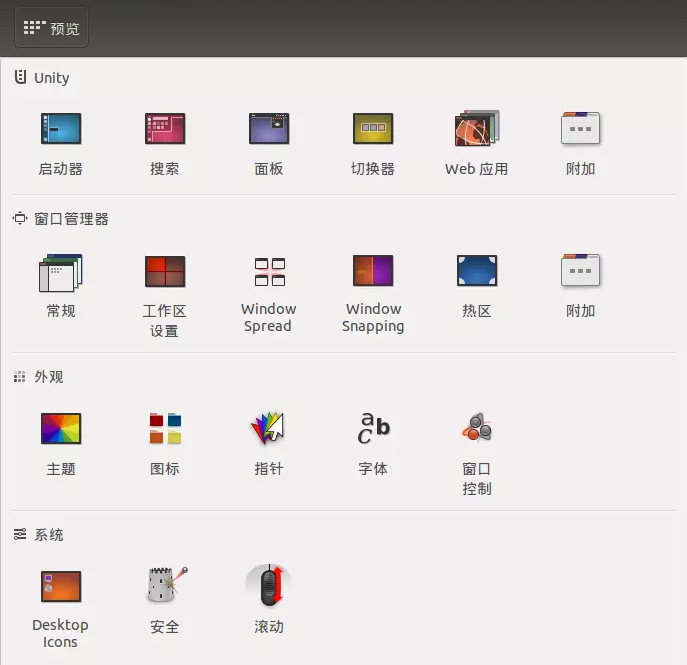Open the 滚动 scrolling settings icon
687x665 pixels.
click(x=269, y=585)
